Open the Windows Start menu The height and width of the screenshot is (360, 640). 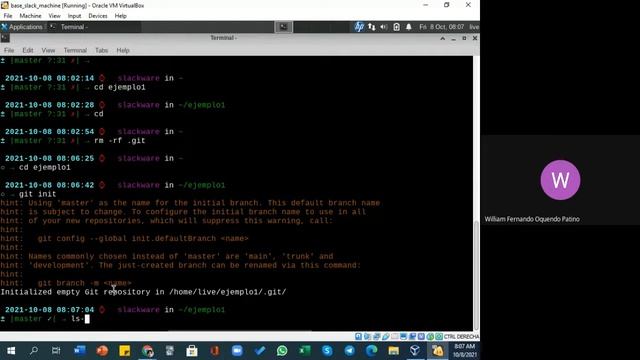[x=11, y=351]
